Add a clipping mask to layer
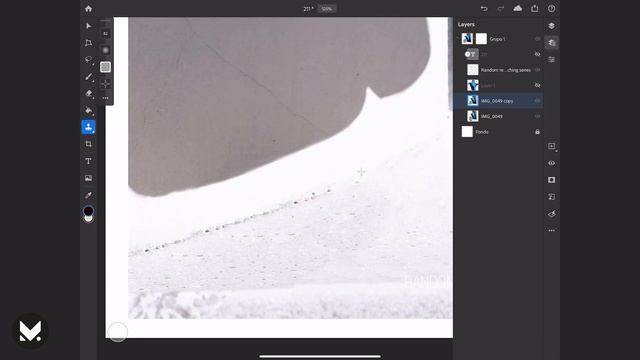The width and height of the screenshot is (640, 360). point(551,197)
